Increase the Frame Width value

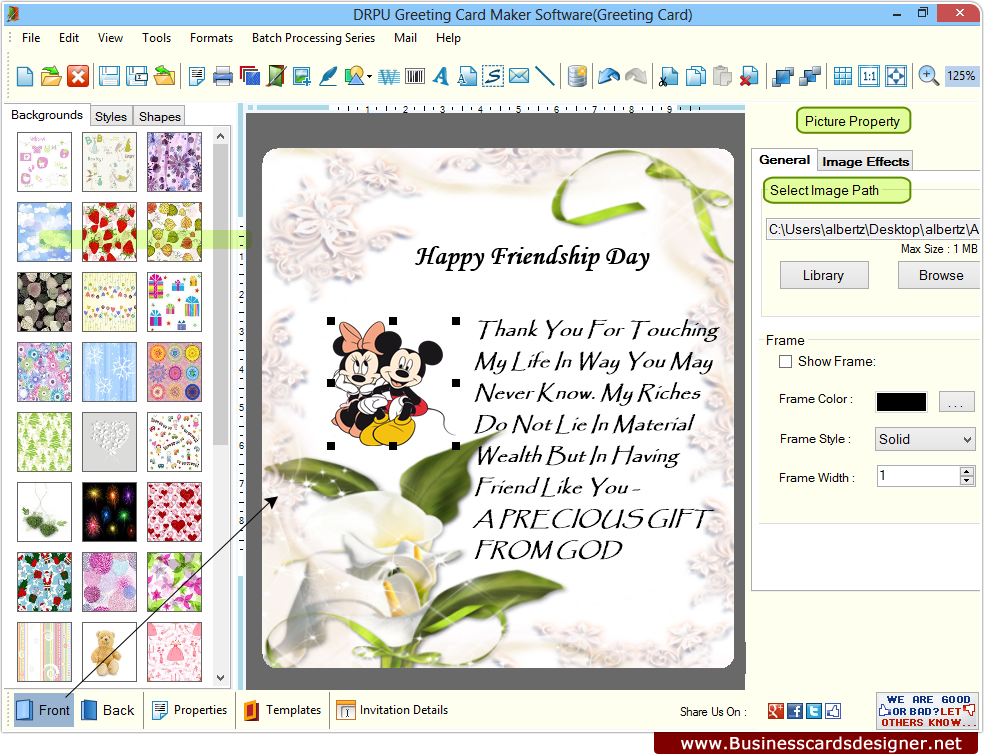pos(967,471)
